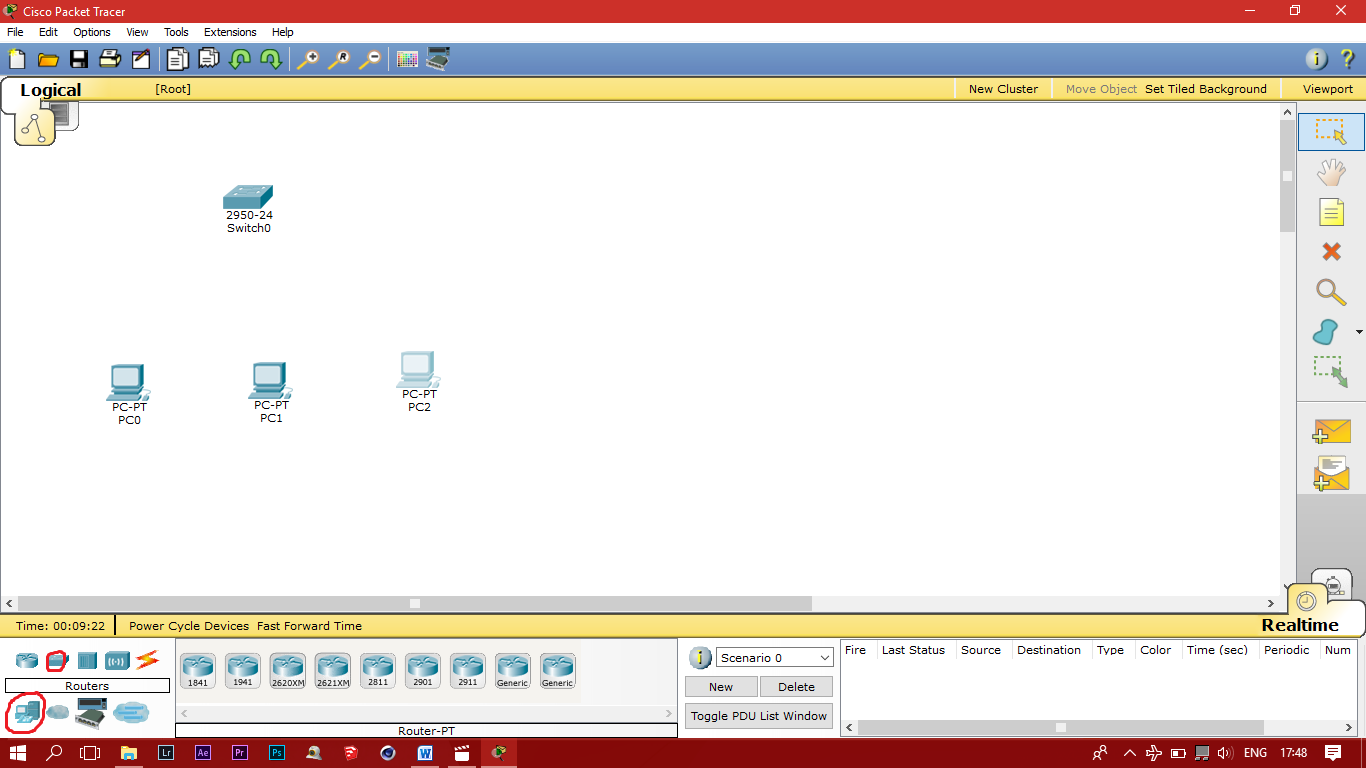Select PC2 on the workspace
This screenshot has width=1366, height=768.
click(x=418, y=370)
